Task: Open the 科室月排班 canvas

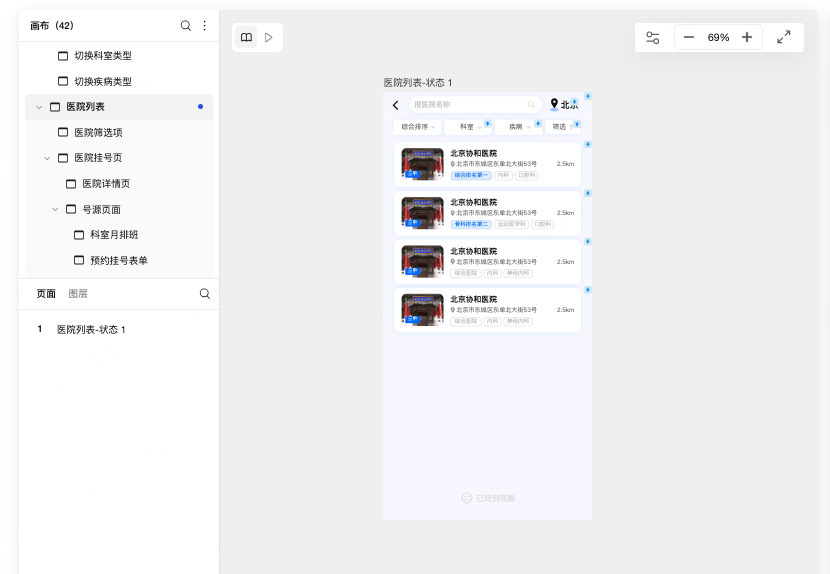Action: click(114, 235)
